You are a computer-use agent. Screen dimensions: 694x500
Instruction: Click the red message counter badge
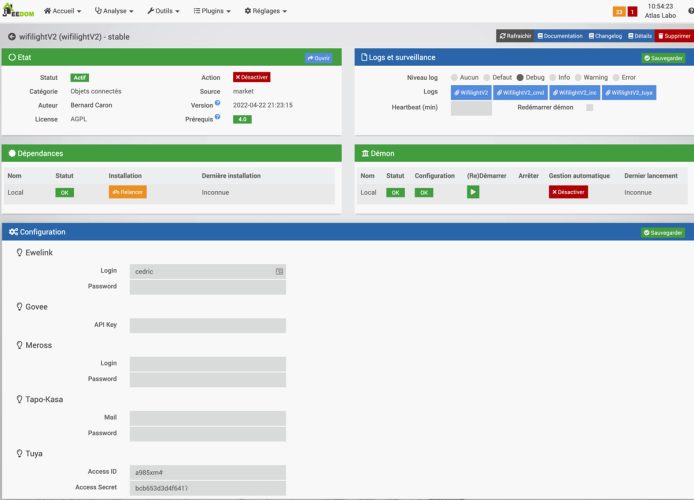pyautogui.click(x=632, y=12)
